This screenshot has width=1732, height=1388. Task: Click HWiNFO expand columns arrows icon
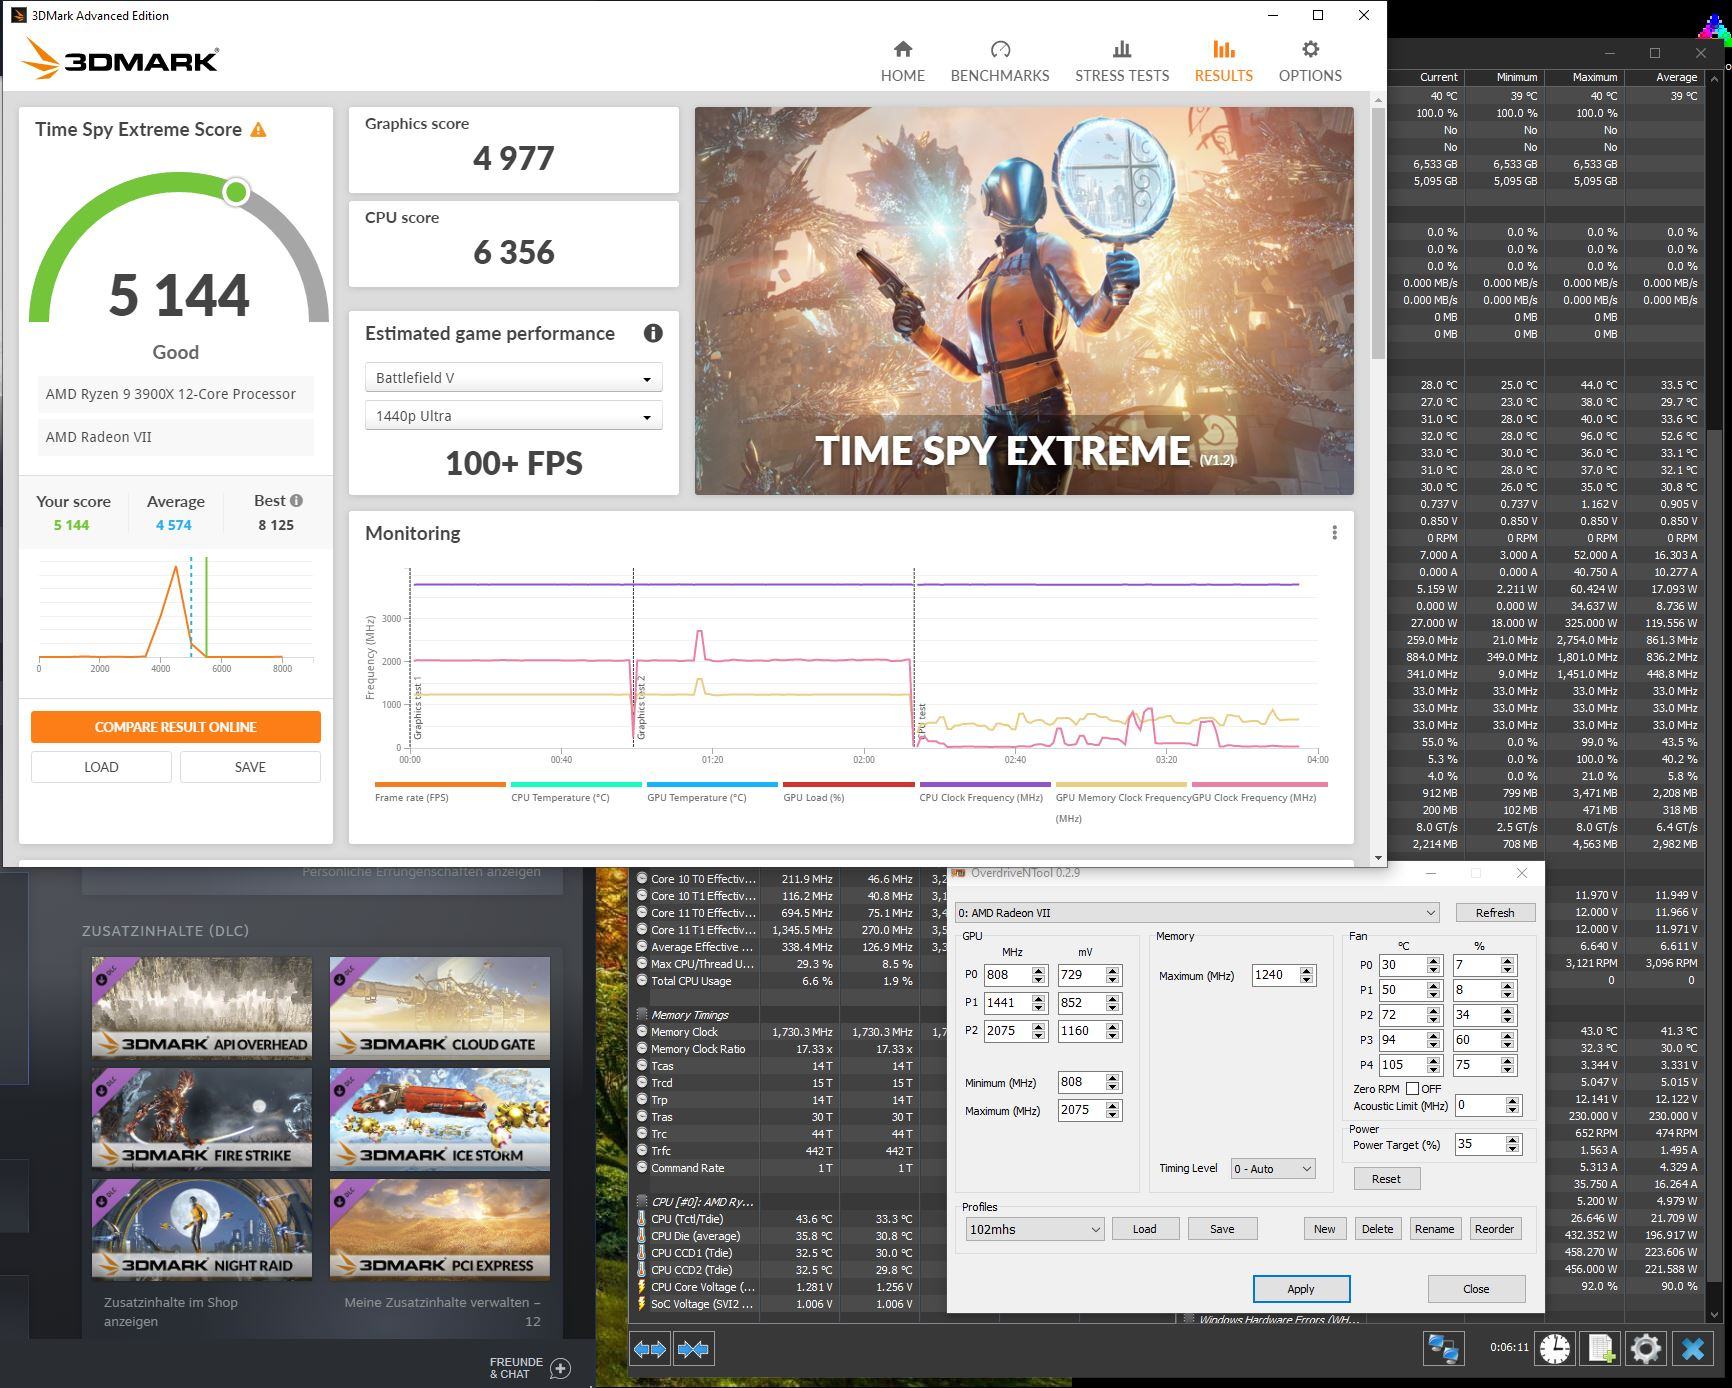coord(650,1350)
